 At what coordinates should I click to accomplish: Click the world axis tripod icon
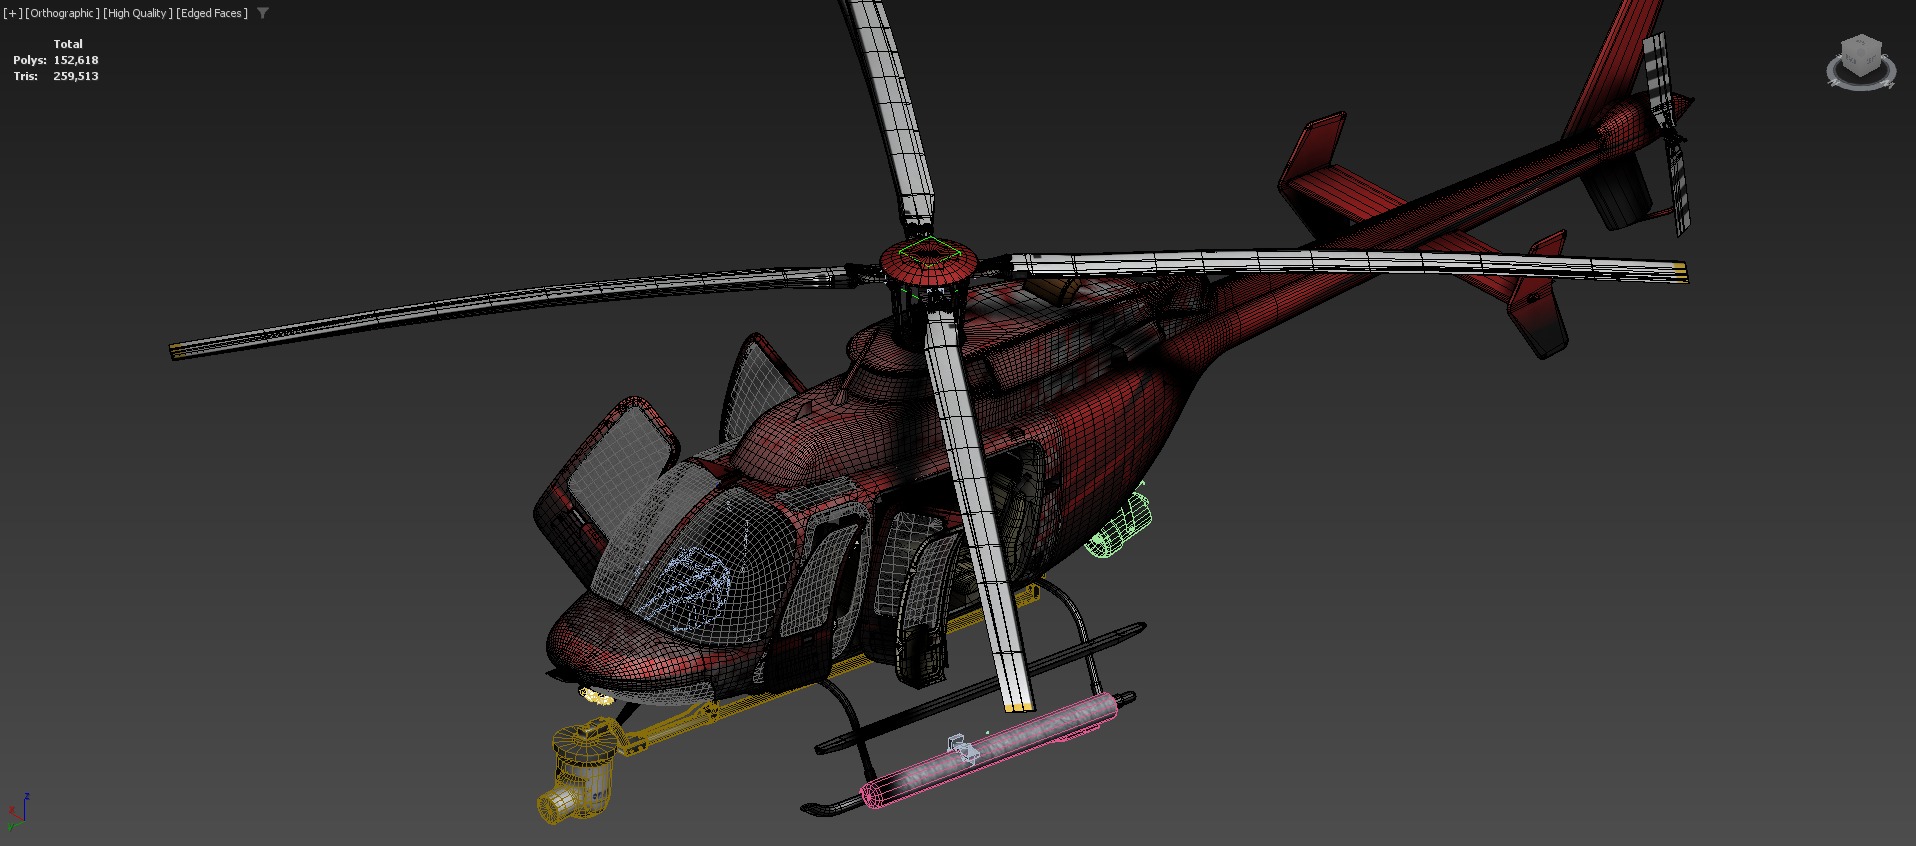click(17, 812)
